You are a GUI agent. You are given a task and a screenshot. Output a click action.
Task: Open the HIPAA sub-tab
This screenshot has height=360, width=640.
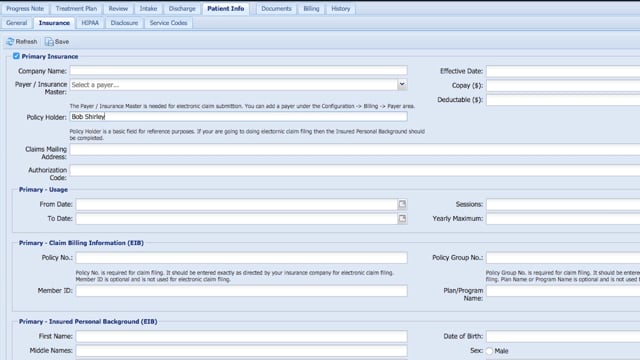click(90, 23)
